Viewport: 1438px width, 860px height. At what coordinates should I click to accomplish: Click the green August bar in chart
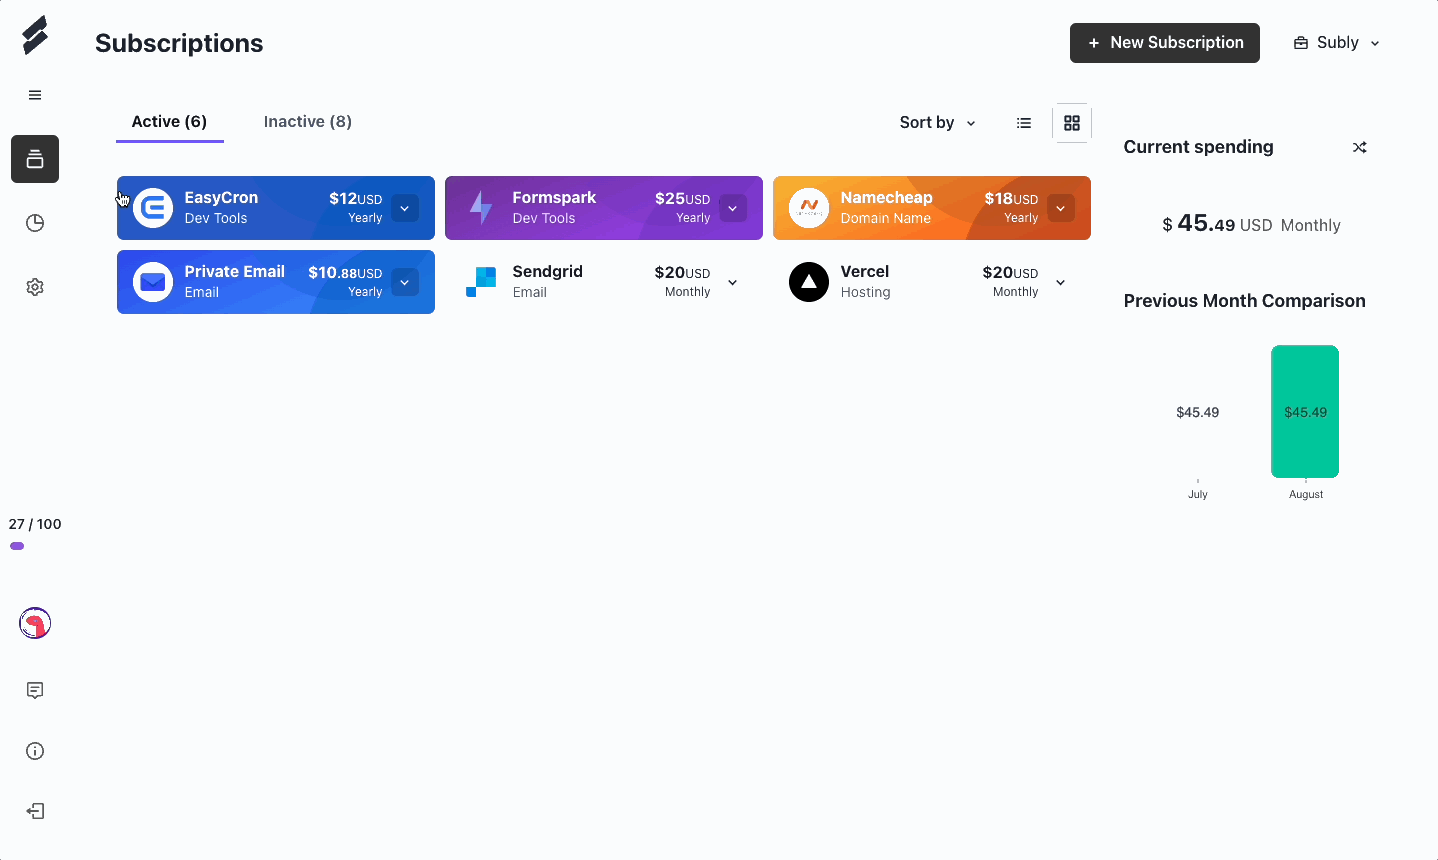point(1305,412)
